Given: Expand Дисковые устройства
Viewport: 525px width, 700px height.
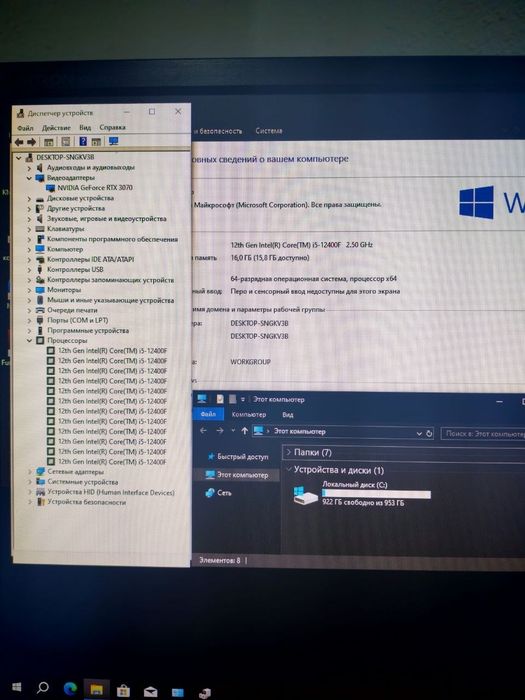Looking at the screenshot, I should coord(29,198).
